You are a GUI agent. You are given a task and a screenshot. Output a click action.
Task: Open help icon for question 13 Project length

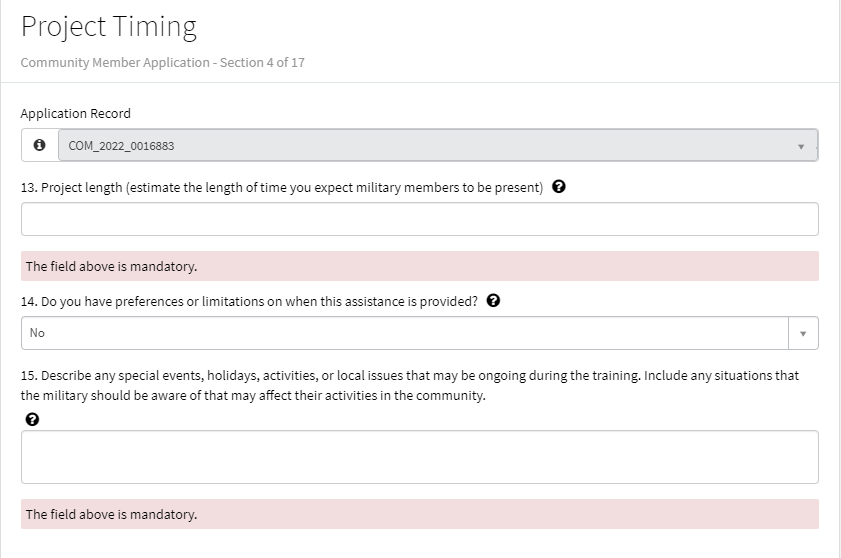click(559, 187)
